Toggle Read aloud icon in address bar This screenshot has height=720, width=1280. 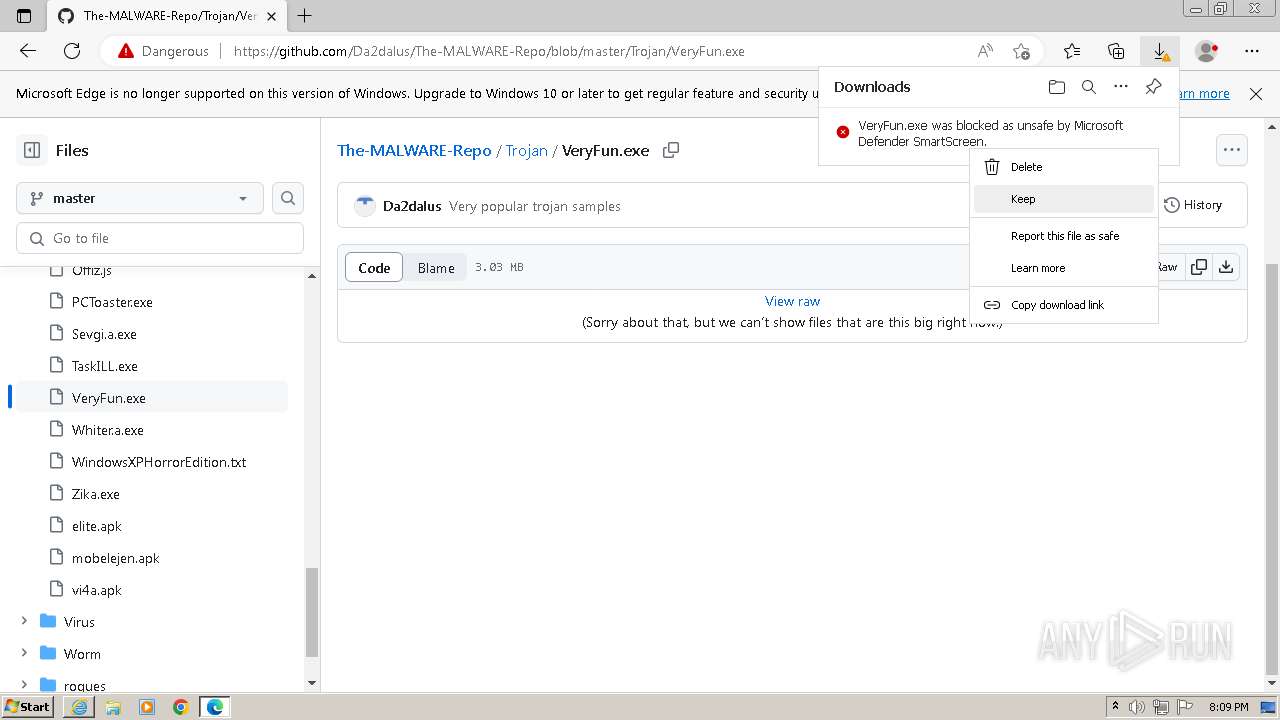985,51
